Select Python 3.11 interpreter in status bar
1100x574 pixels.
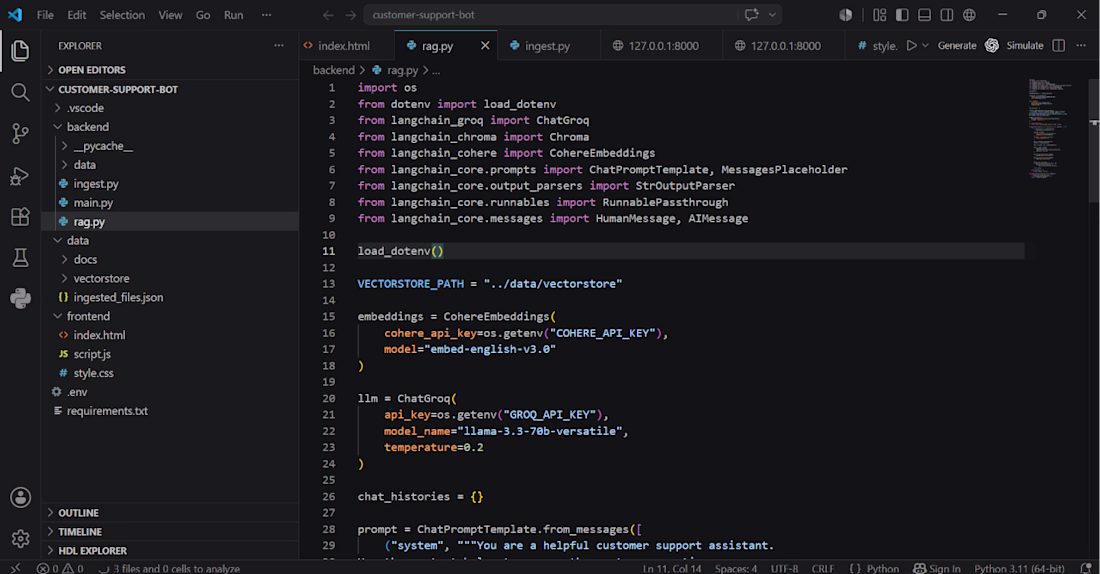(x=1019, y=568)
